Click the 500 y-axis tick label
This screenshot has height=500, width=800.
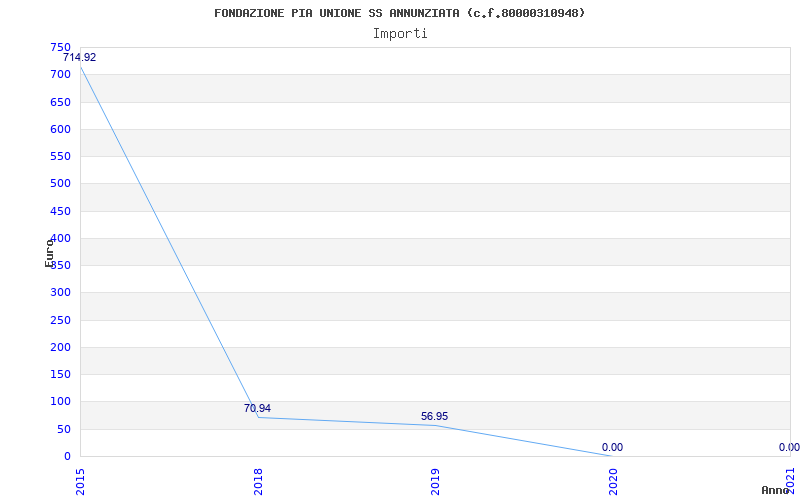(x=60, y=184)
